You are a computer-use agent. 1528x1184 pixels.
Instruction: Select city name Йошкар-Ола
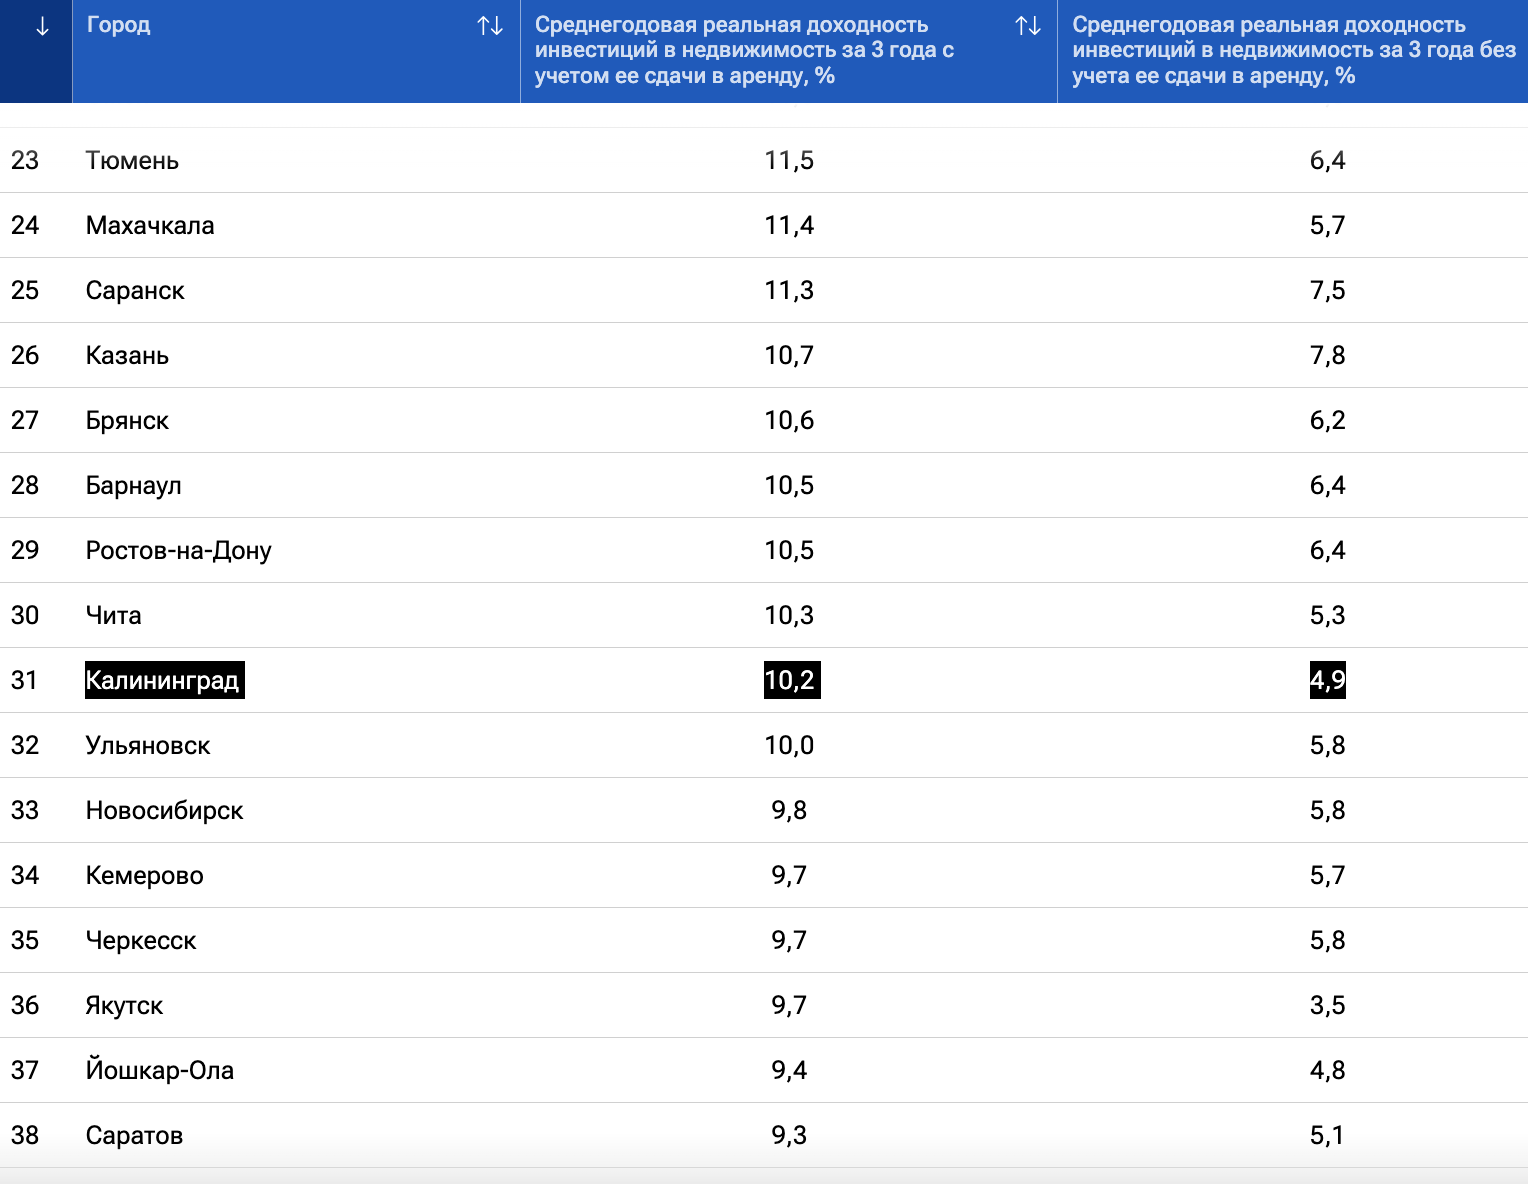tap(160, 1071)
